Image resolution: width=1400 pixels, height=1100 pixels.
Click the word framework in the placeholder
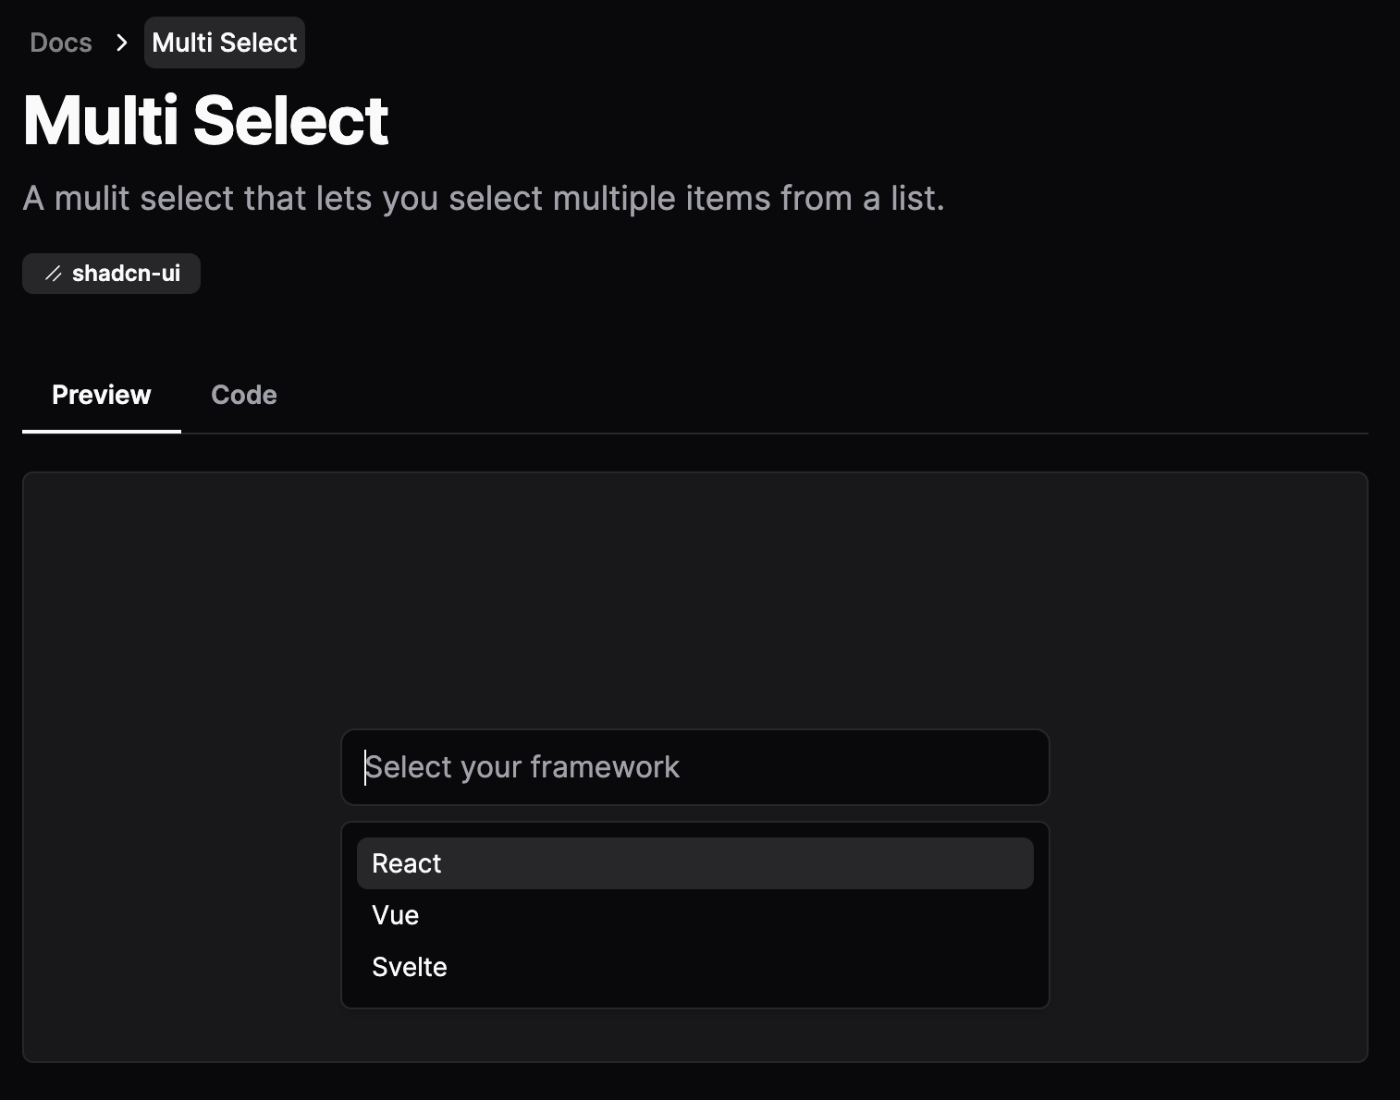pos(605,767)
